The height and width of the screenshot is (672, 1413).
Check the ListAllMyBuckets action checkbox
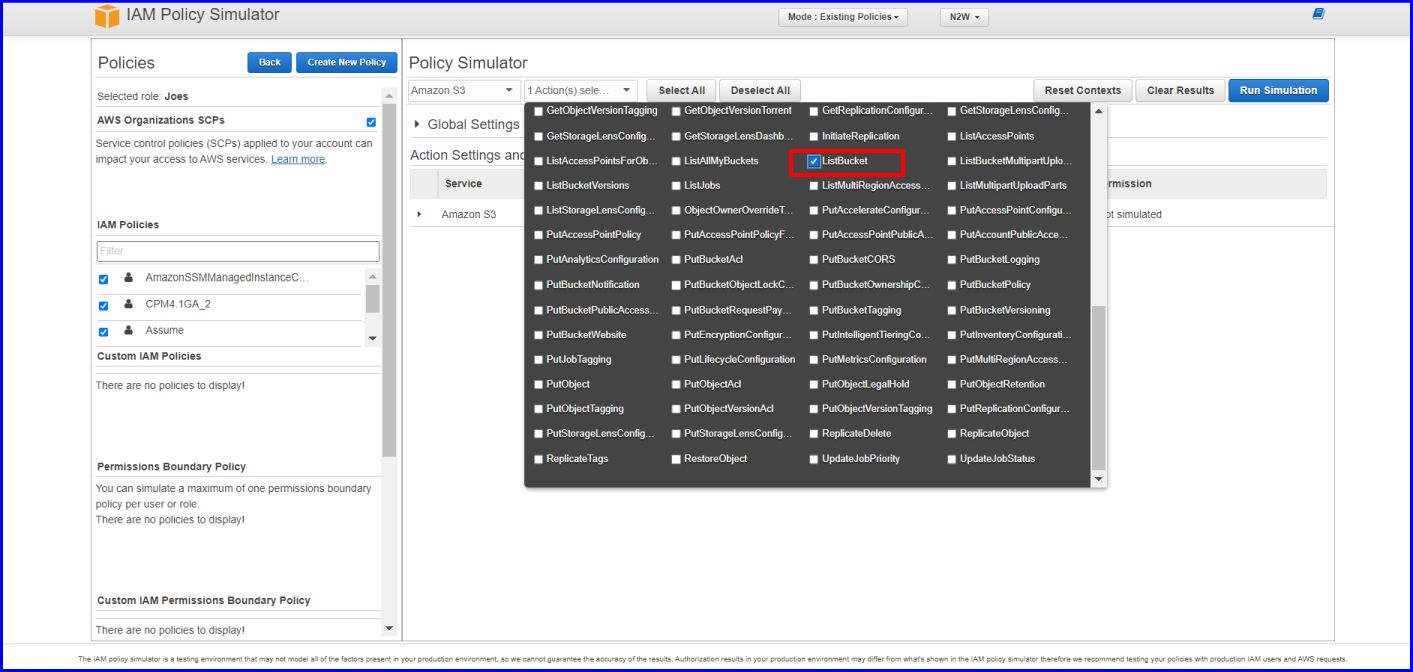tap(676, 161)
